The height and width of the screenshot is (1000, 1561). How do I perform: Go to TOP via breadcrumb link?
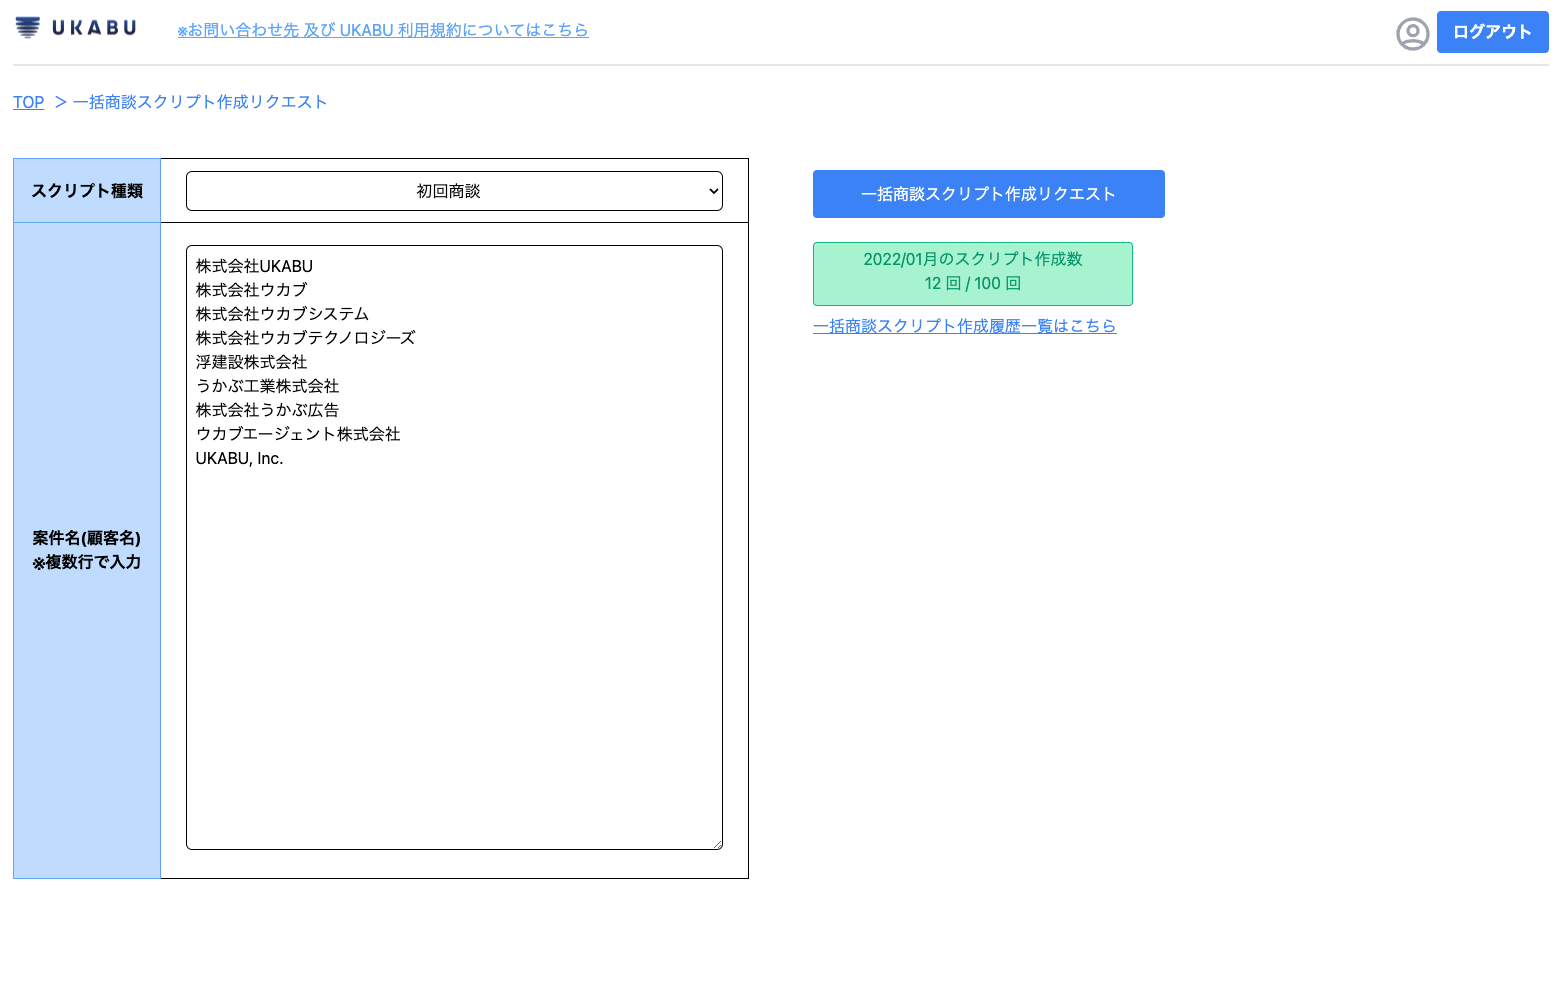point(28,102)
